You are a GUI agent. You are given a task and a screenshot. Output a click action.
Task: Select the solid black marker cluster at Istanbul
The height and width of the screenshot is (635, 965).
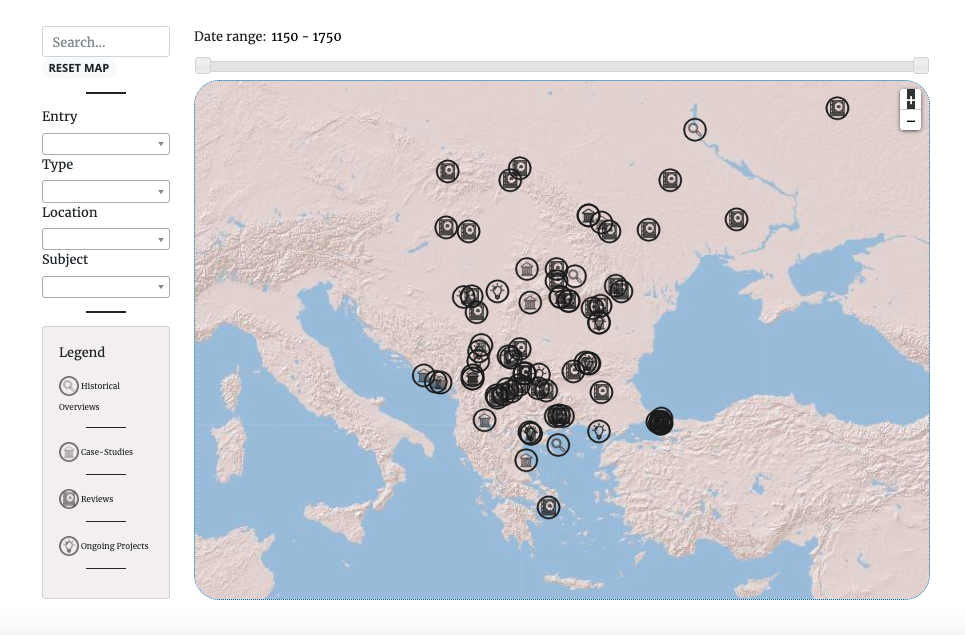pyautogui.click(x=660, y=422)
